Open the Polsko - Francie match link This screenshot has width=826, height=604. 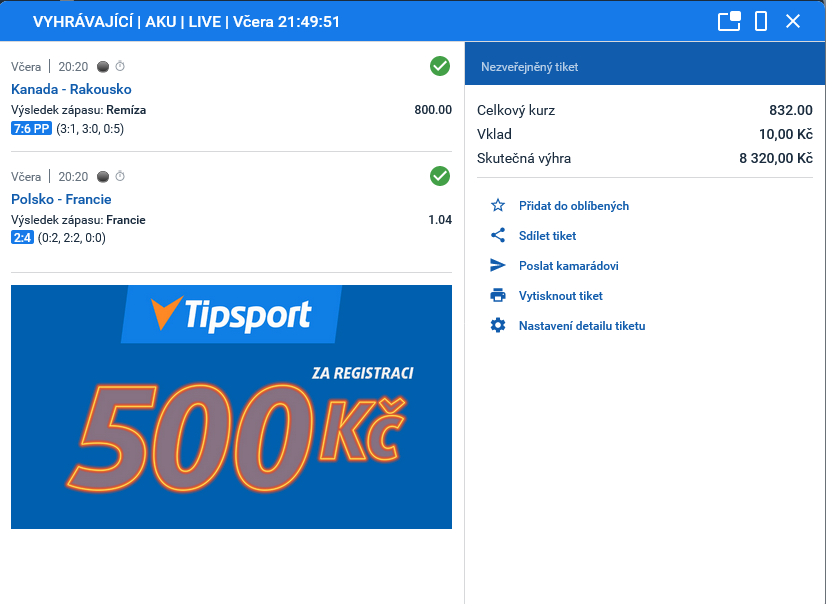(61, 199)
